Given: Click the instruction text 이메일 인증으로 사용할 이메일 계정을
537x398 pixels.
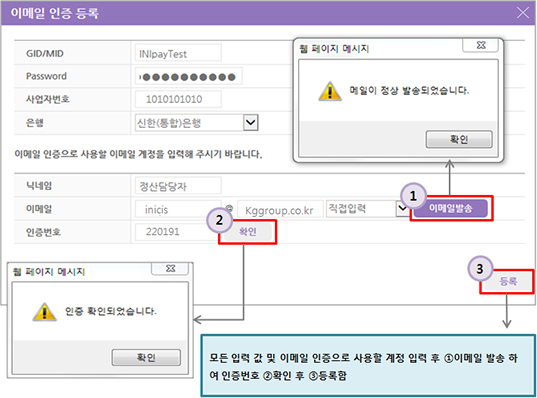Looking at the screenshot, I should click(x=89, y=154).
